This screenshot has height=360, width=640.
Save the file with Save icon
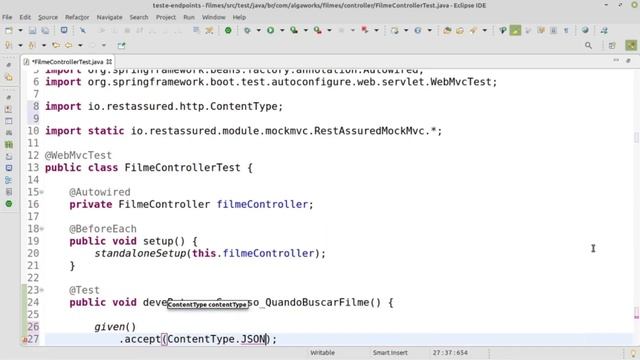(x=32, y=30)
